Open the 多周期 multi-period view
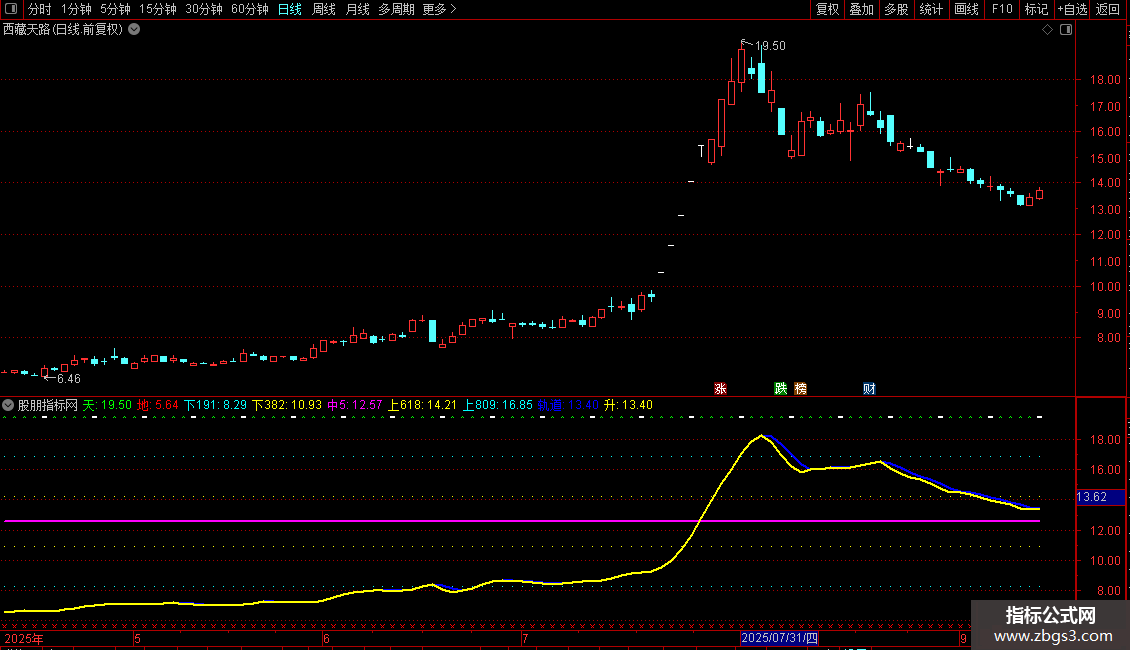Image resolution: width=1130 pixels, height=650 pixels. point(396,9)
